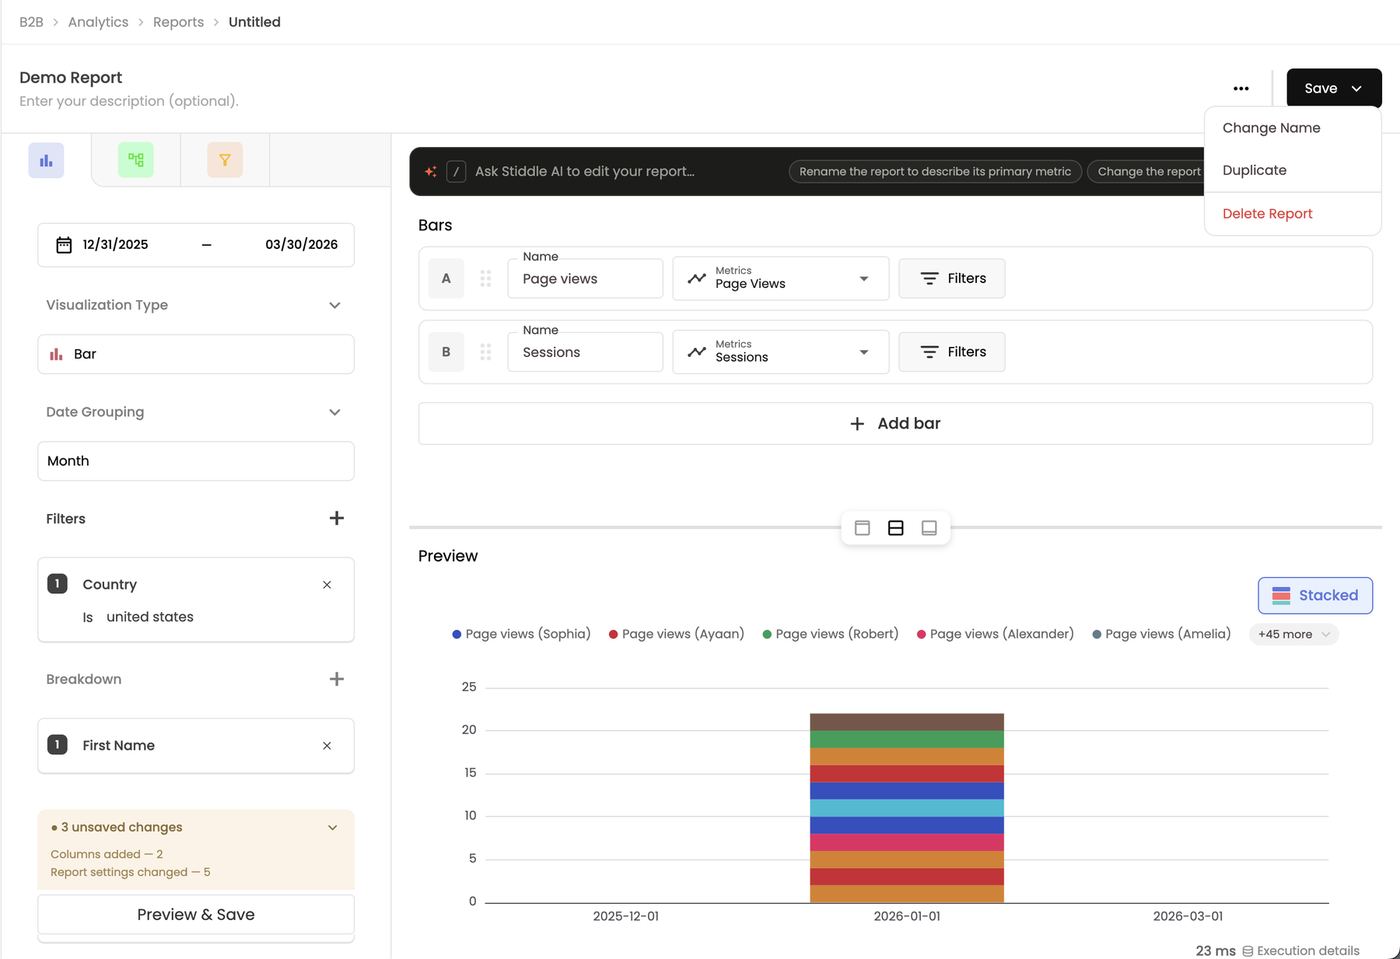Open the green flow diagram tab icon
This screenshot has width=1400, height=959.
click(x=136, y=160)
